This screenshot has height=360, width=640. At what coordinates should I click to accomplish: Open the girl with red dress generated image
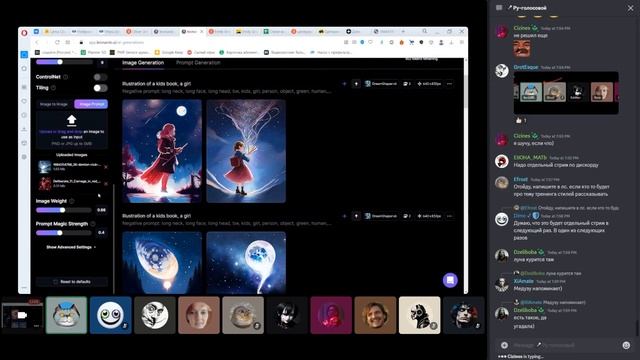246,151
